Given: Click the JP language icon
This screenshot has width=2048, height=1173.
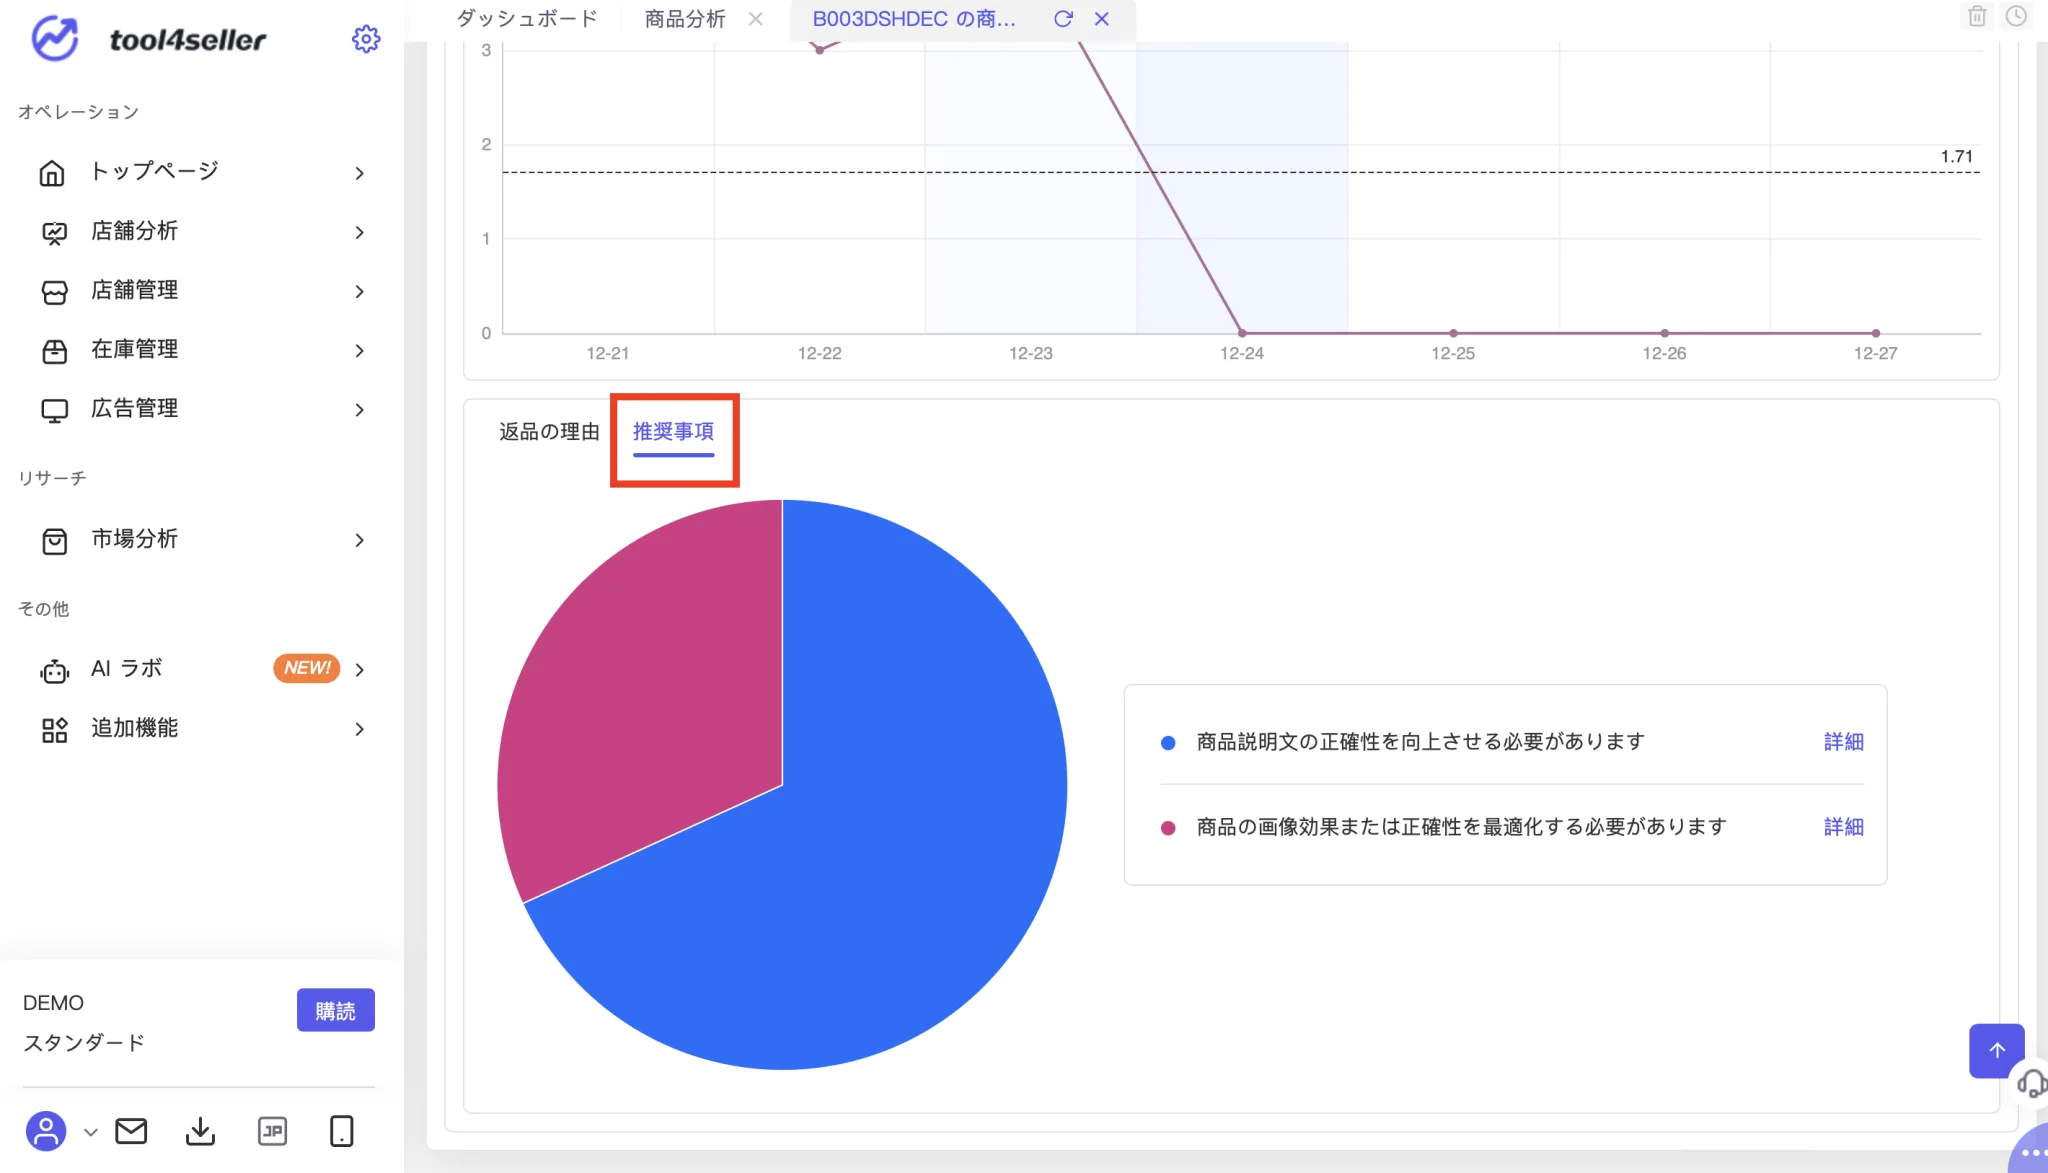Looking at the screenshot, I should pos(272,1131).
